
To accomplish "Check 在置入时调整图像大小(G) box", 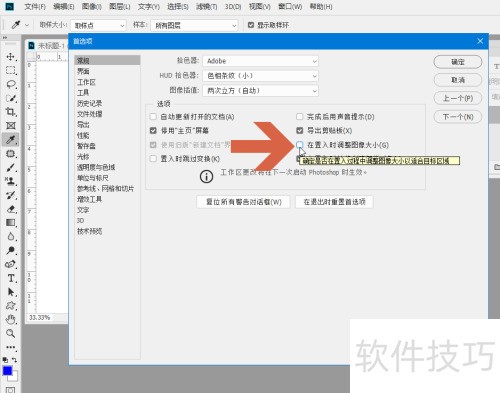I will tap(300, 145).
